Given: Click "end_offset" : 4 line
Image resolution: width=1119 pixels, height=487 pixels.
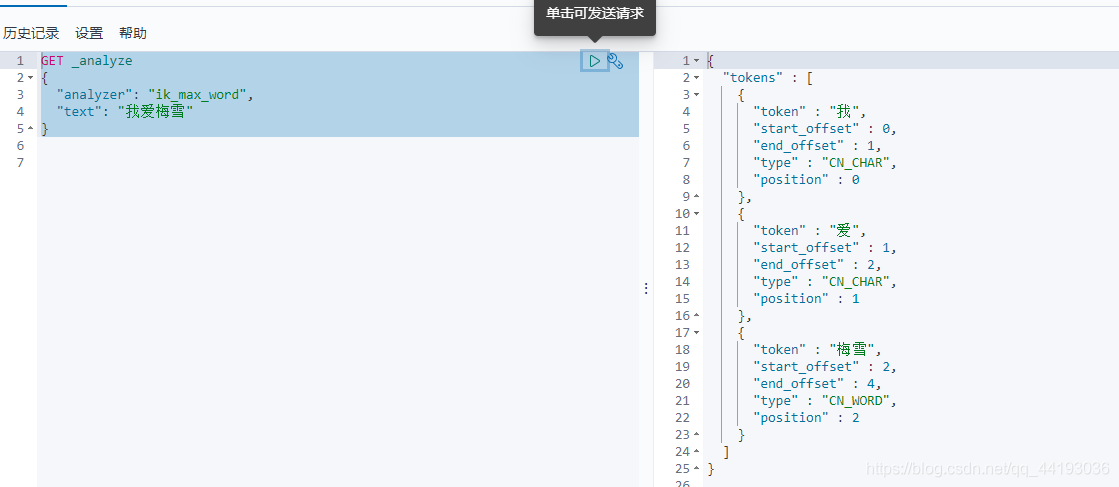Looking at the screenshot, I should coord(818,383).
